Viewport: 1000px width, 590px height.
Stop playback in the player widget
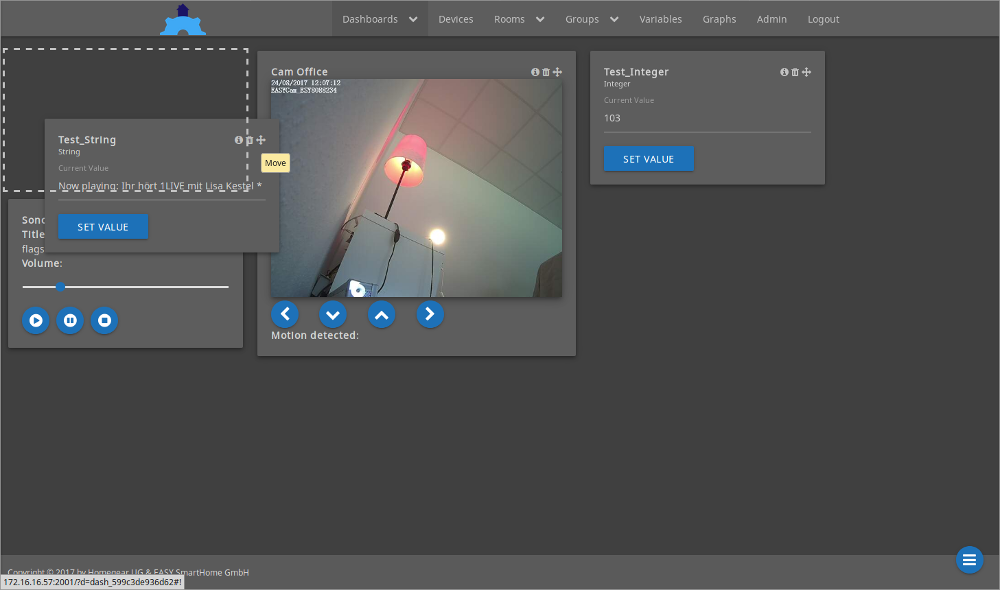coord(105,321)
